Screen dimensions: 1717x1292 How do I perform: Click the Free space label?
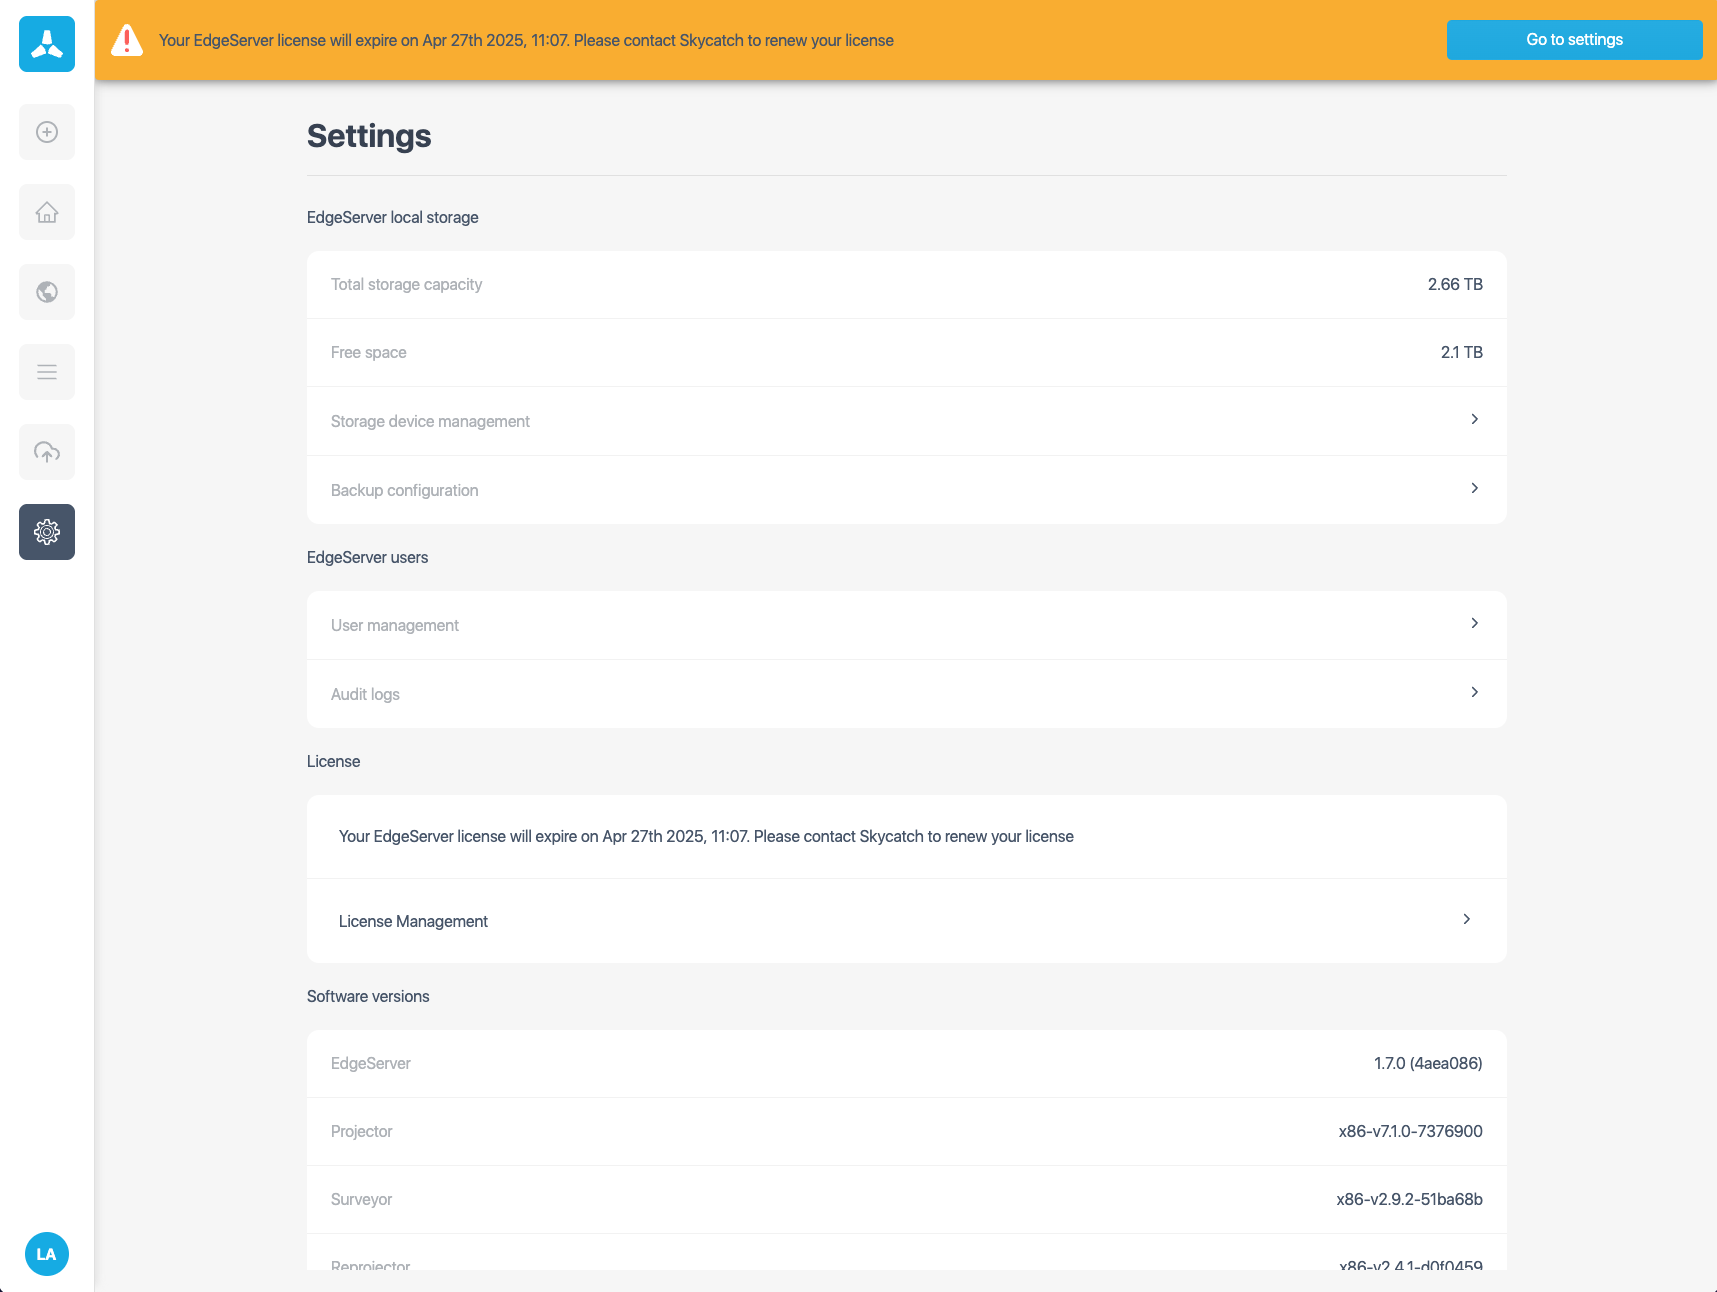pyautogui.click(x=368, y=352)
